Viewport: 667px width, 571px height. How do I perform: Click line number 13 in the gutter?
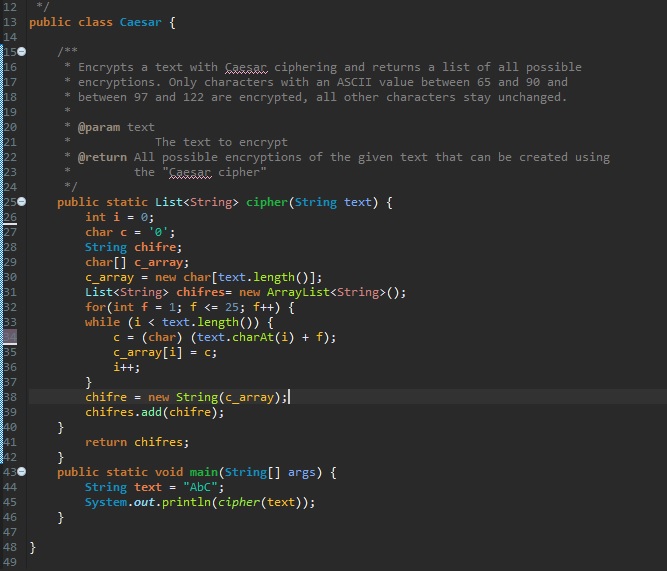pos(10,21)
